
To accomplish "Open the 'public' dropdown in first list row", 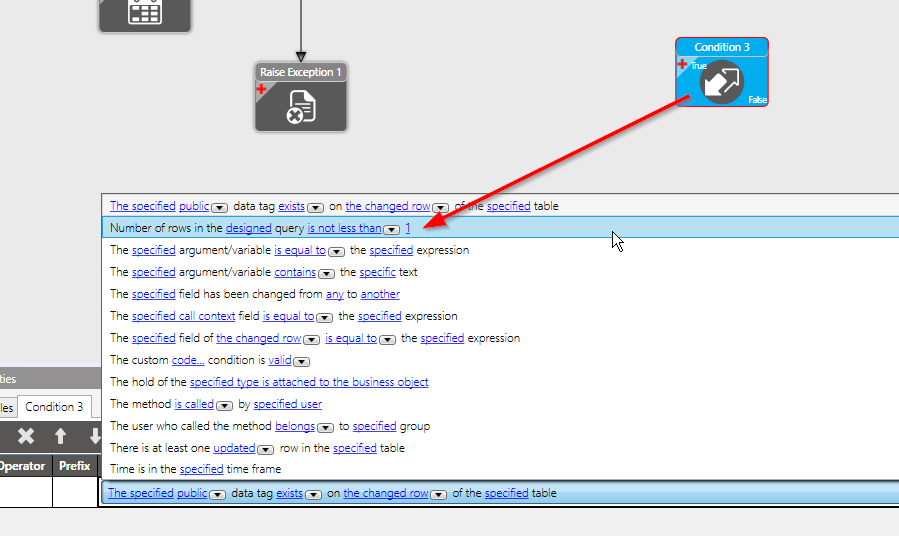I will [x=219, y=208].
